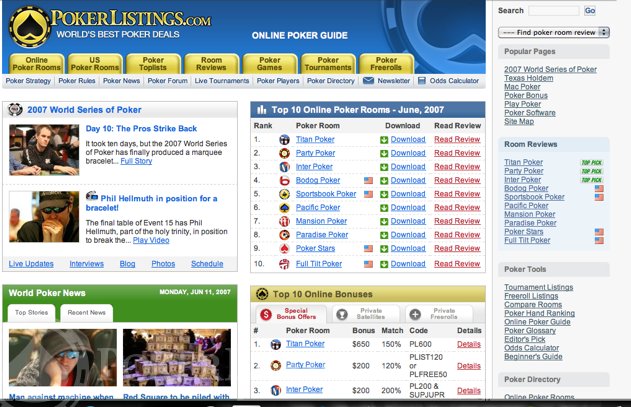Click the Mansion Poker icon in rooms list
631x407 pixels.
[x=285, y=221]
